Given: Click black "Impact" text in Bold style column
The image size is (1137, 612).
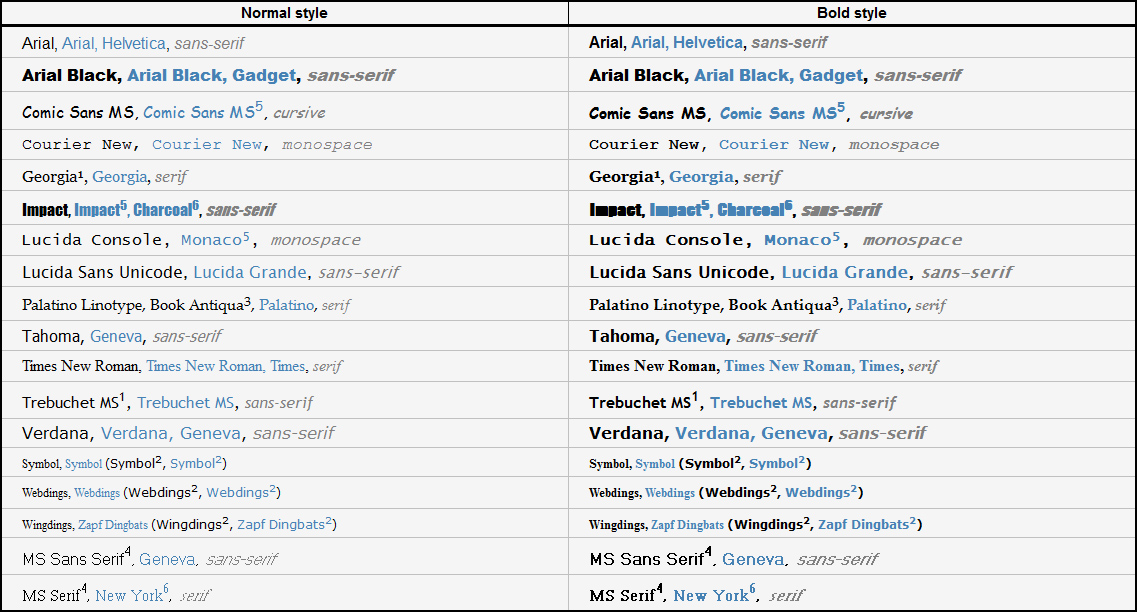Looking at the screenshot, I should pos(615,210).
